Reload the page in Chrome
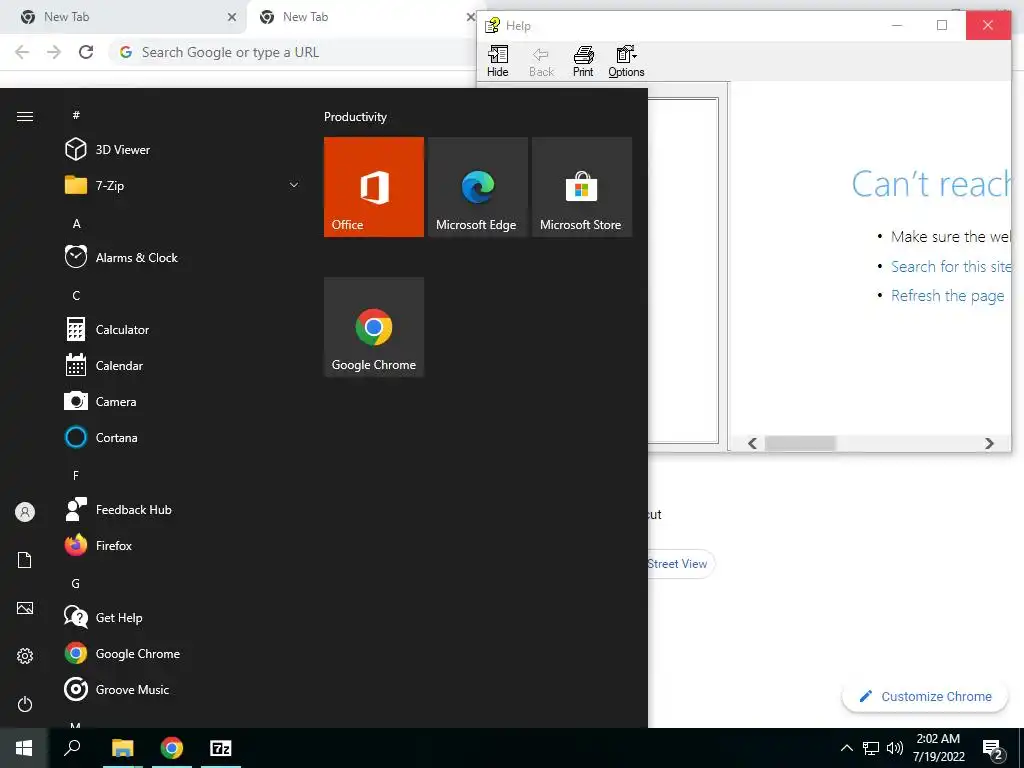 click(86, 52)
